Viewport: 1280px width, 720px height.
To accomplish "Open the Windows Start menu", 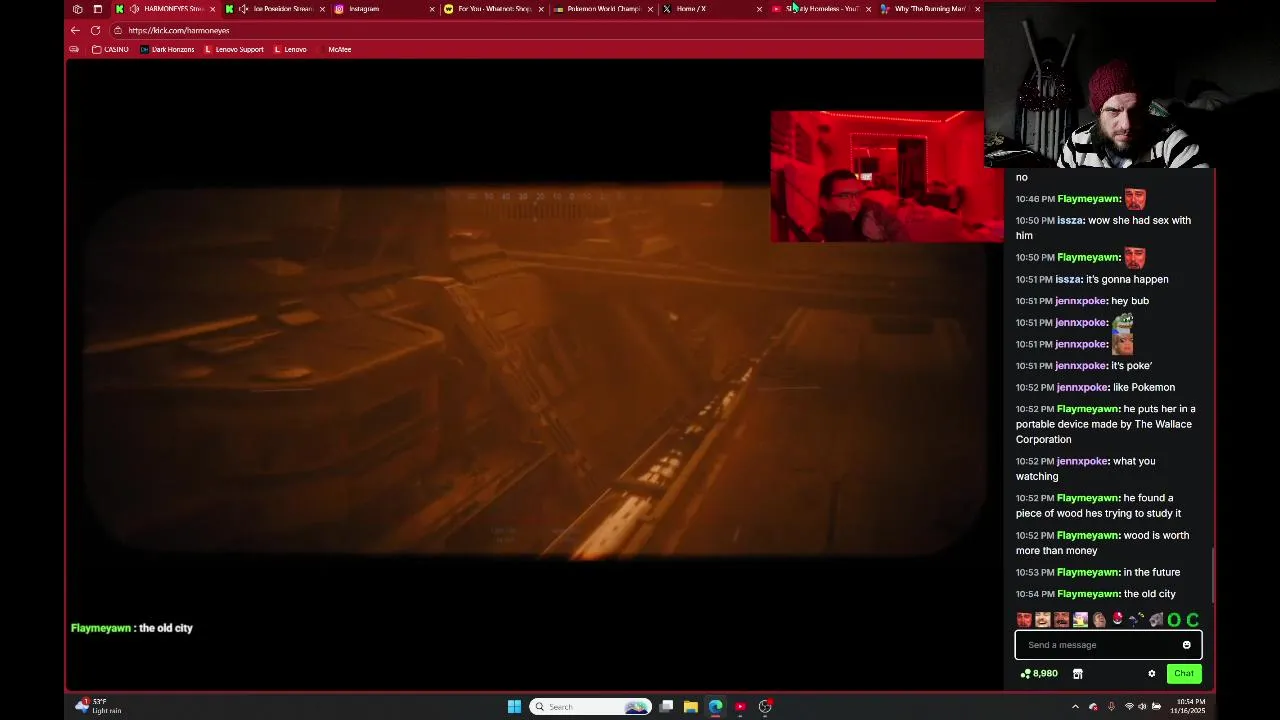I will [514, 707].
